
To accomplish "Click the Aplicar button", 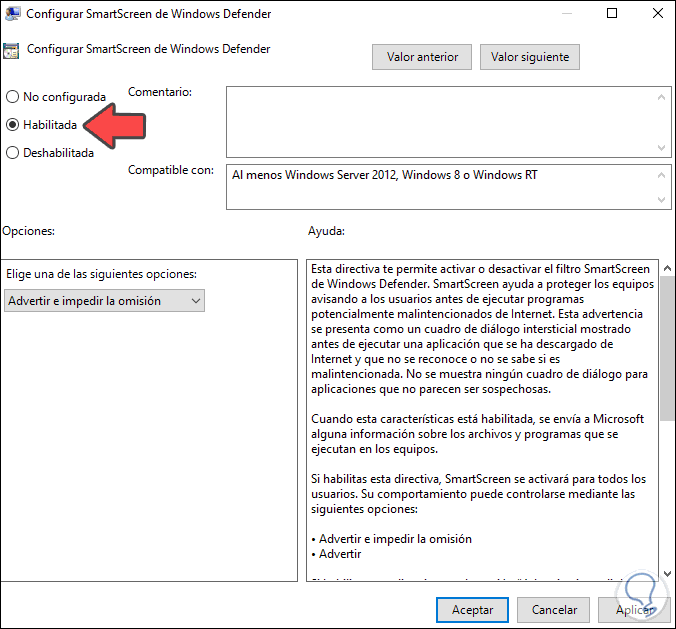I will (634, 610).
